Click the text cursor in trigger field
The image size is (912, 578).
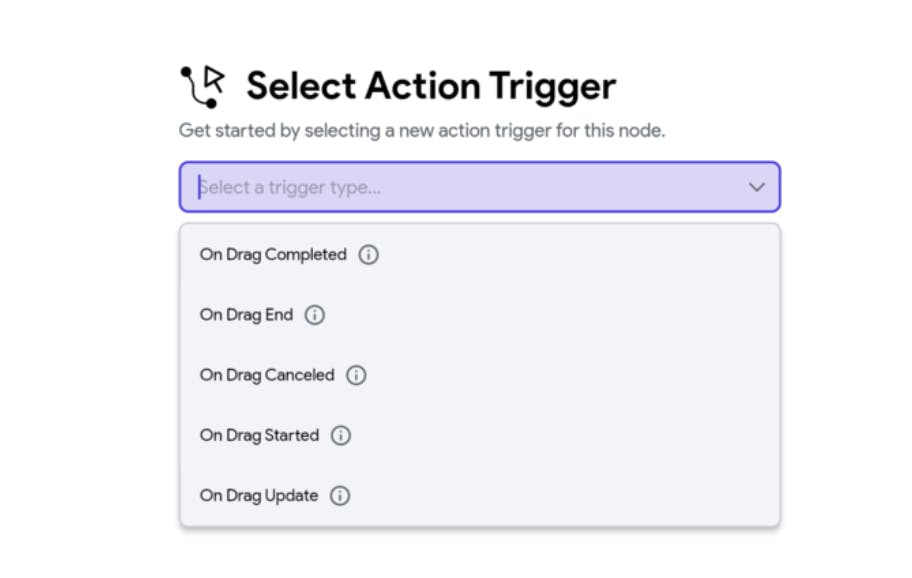199,187
